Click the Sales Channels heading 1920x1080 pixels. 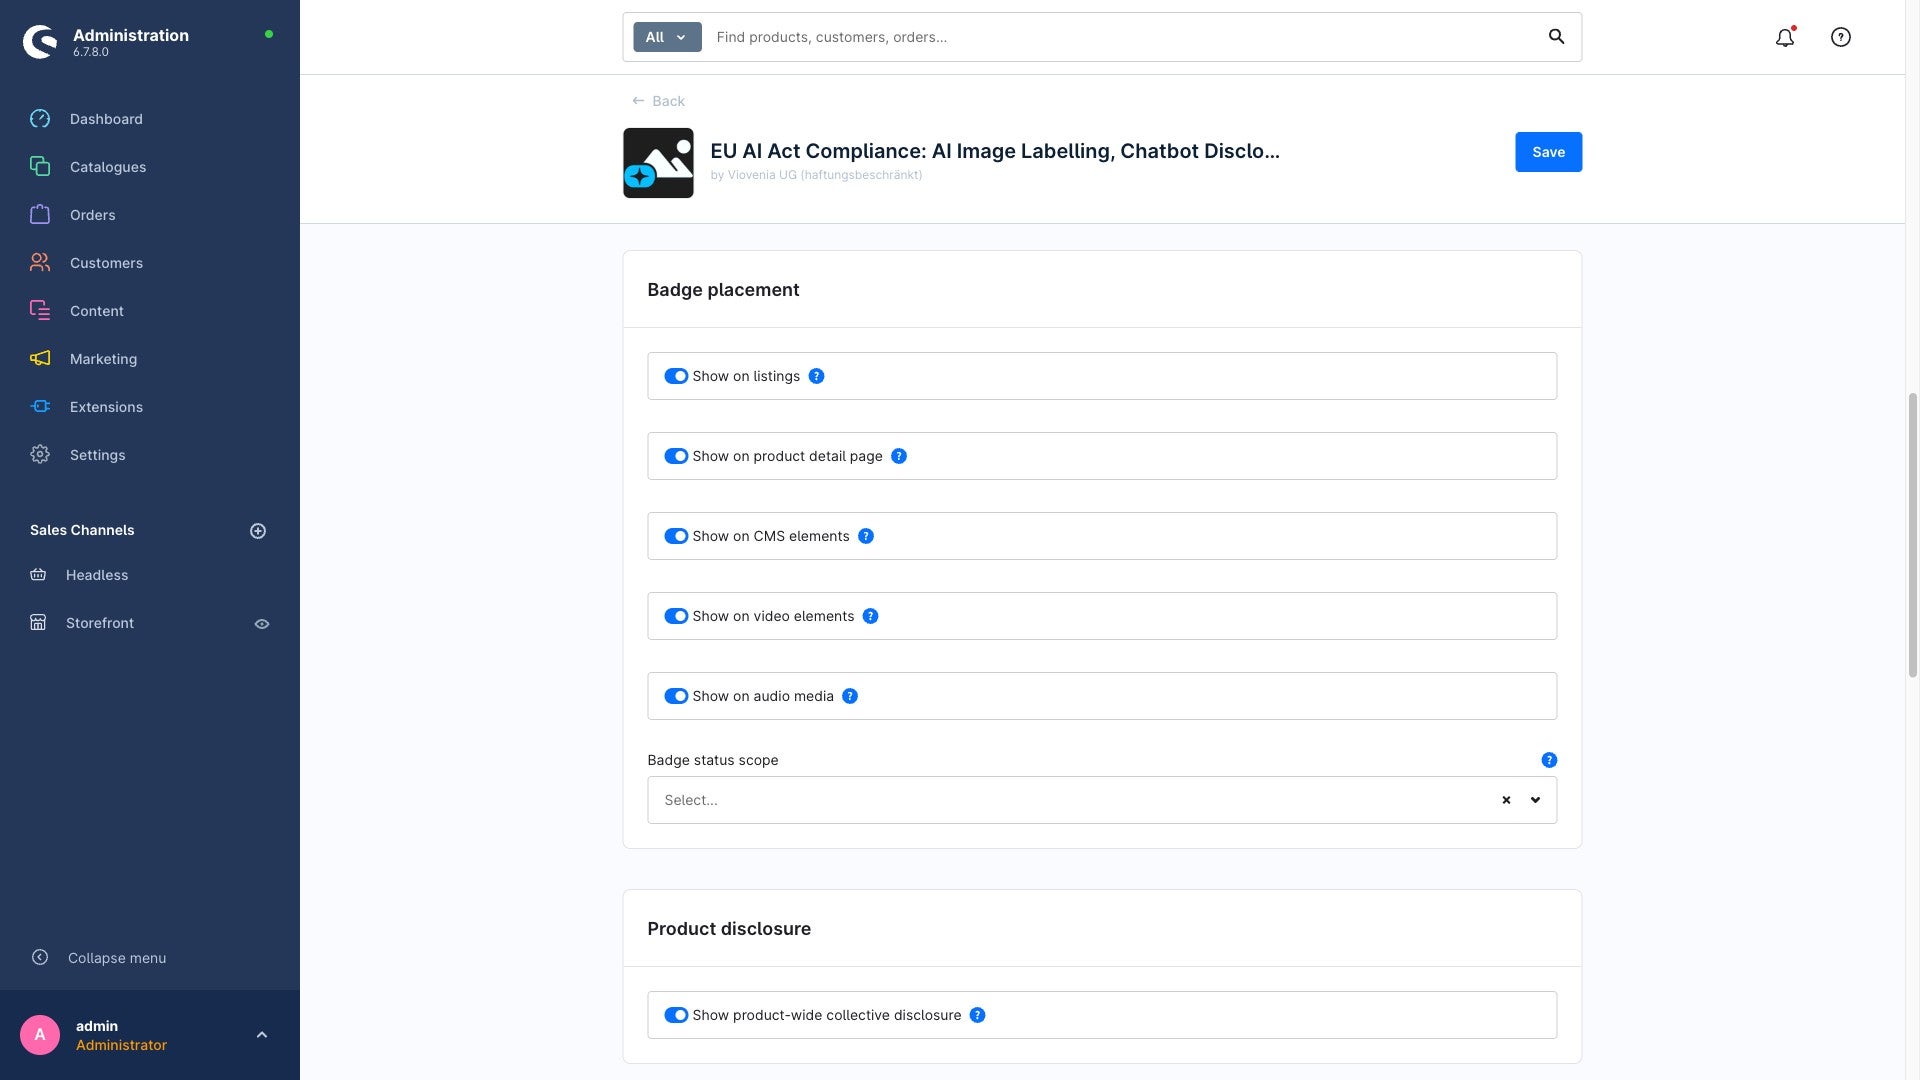(82, 530)
